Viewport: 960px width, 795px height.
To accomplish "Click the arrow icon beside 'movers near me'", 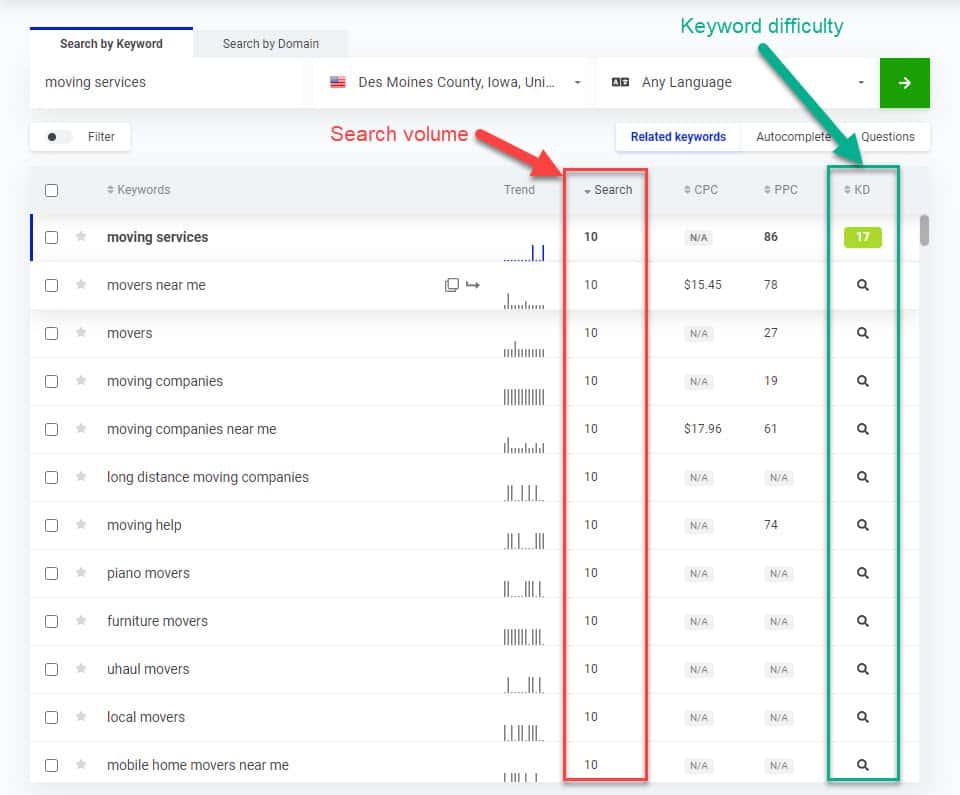I will [x=473, y=285].
